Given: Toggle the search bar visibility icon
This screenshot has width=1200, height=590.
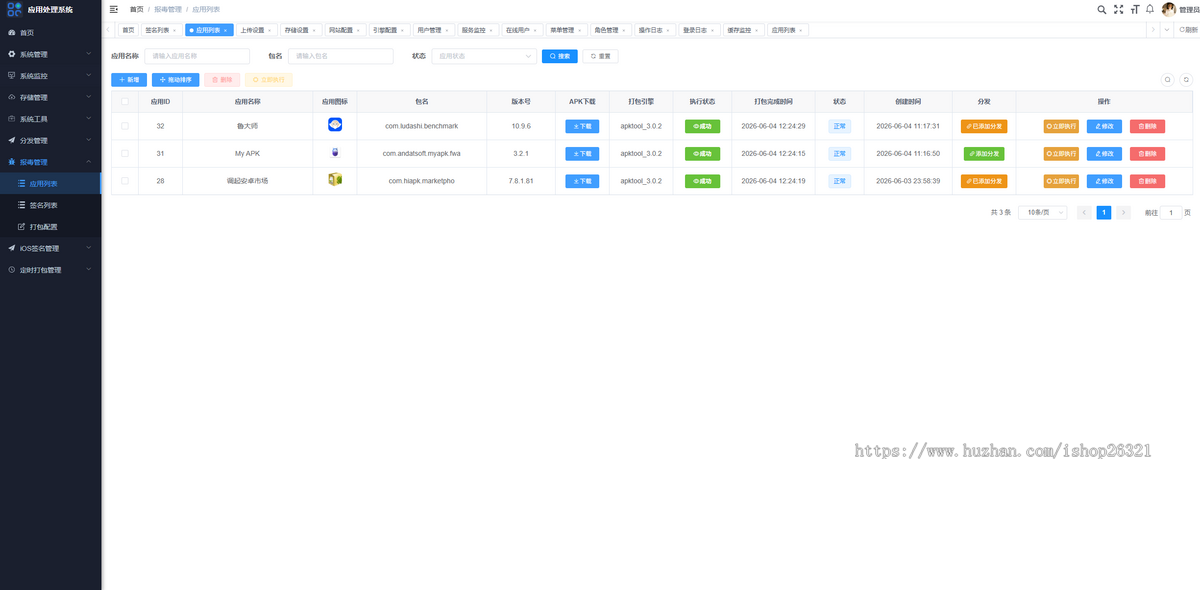Looking at the screenshot, I should point(1167,79).
